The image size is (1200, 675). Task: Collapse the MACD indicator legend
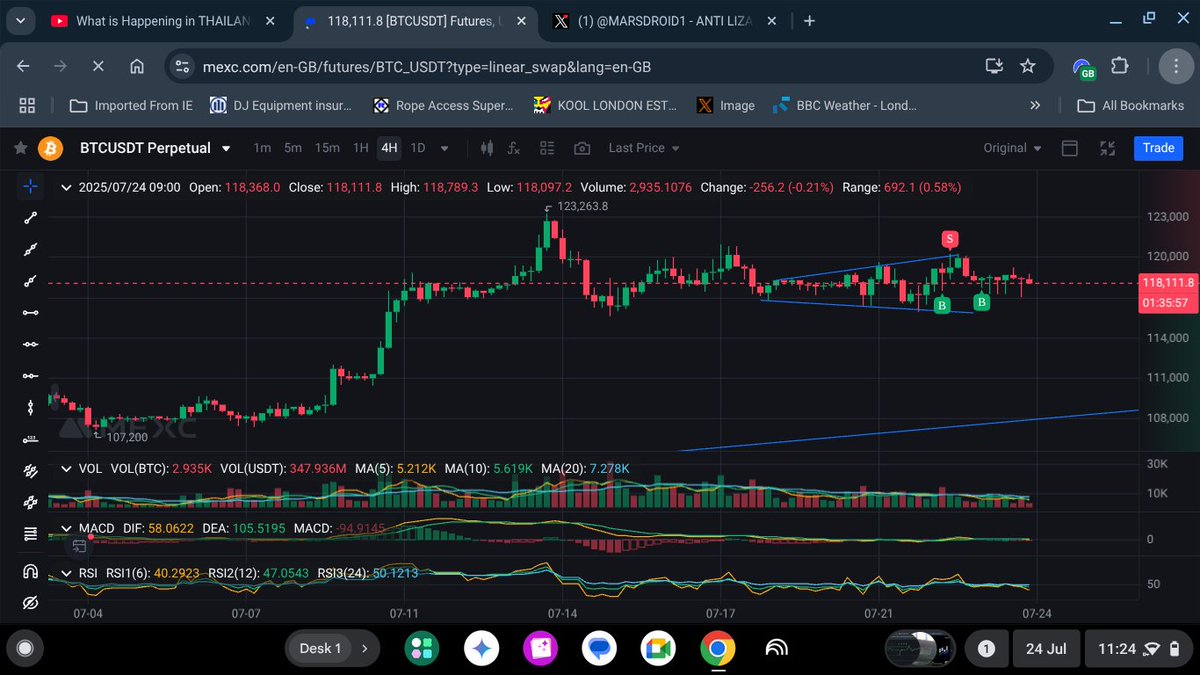[66, 528]
